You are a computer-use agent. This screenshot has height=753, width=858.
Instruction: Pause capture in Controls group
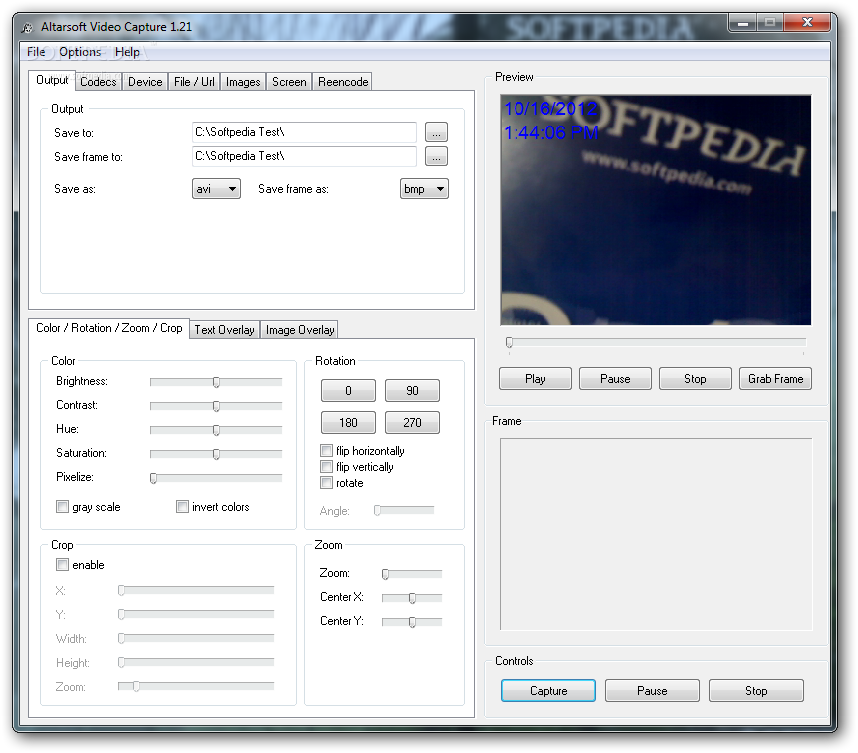tap(652, 691)
